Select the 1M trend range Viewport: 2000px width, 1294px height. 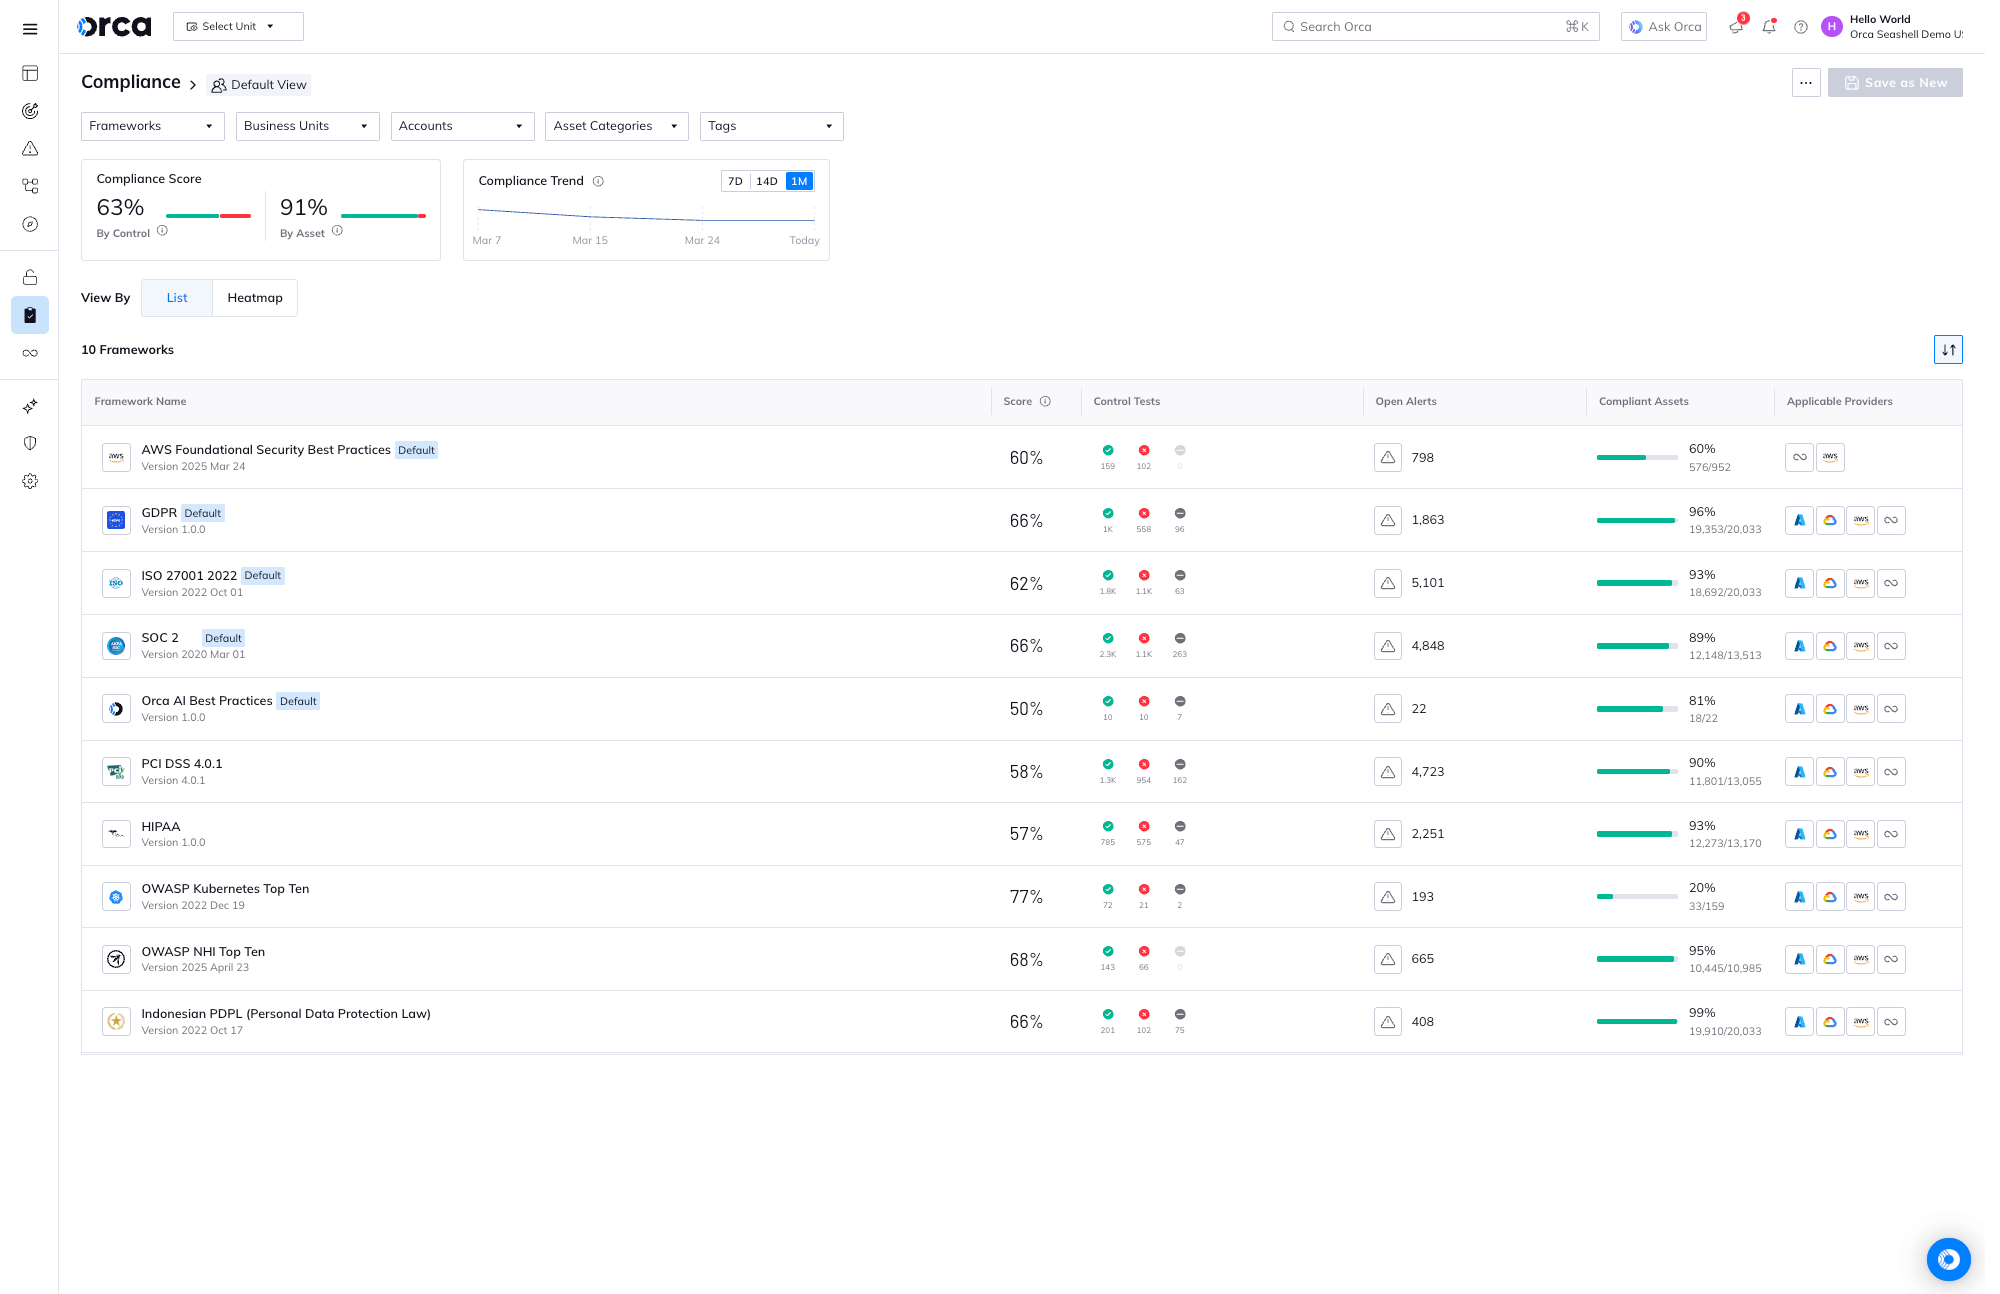(799, 181)
